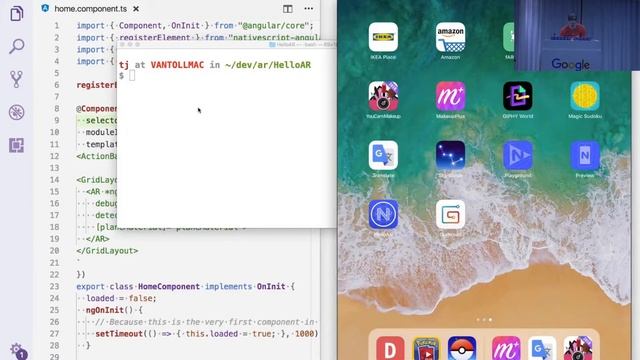Open the Manage gear with update badge
The image size is (640, 360).
[18, 351]
